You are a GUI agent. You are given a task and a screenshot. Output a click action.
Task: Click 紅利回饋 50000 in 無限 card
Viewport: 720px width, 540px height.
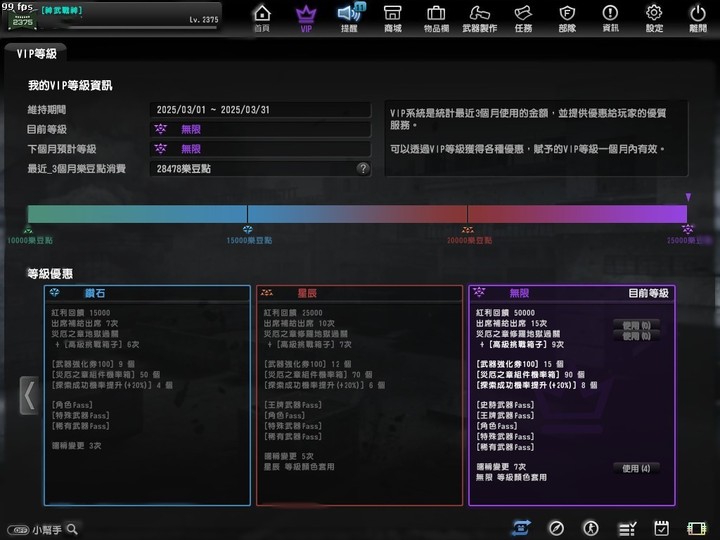pos(505,313)
